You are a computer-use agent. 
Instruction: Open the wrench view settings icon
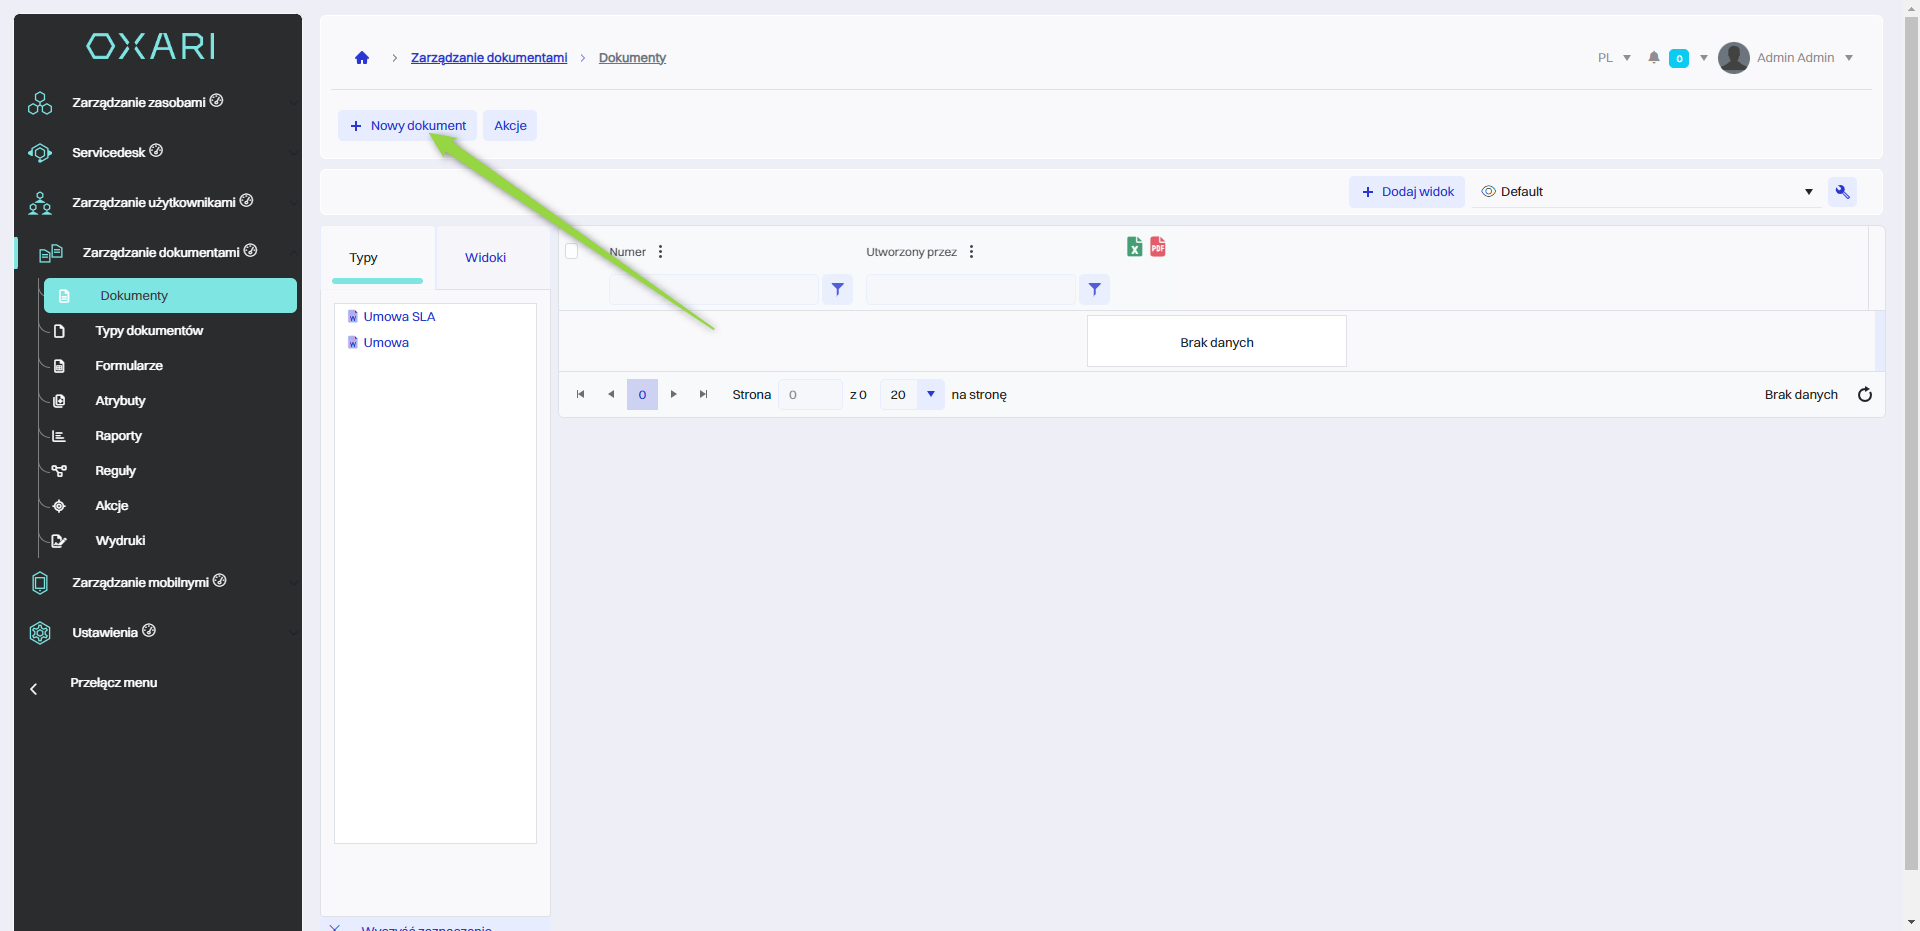tap(1842, 192)
